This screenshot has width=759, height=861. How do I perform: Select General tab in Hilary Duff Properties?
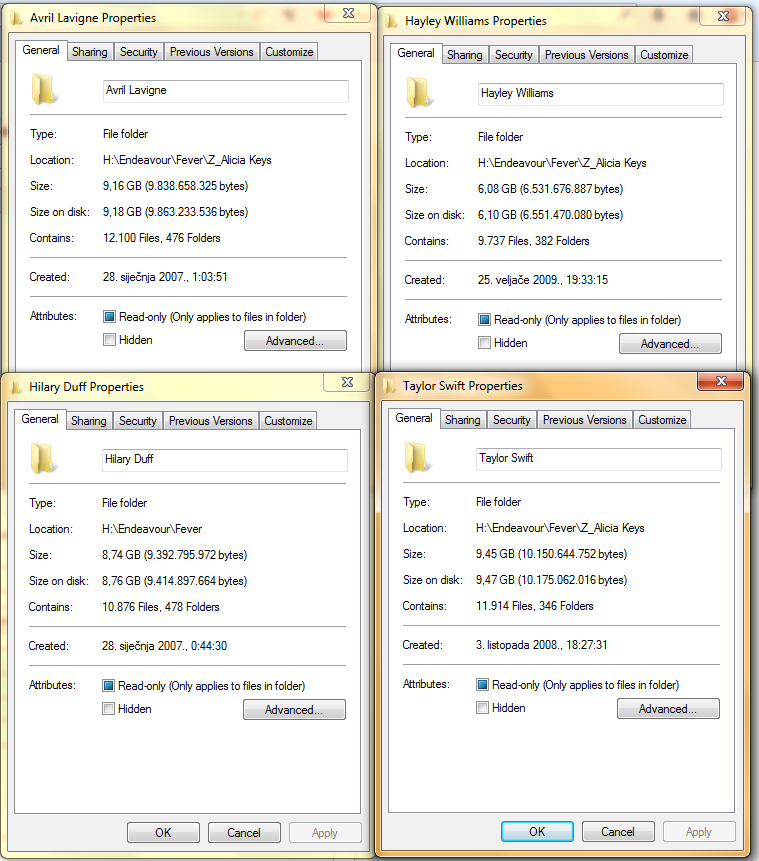point(40,419)
